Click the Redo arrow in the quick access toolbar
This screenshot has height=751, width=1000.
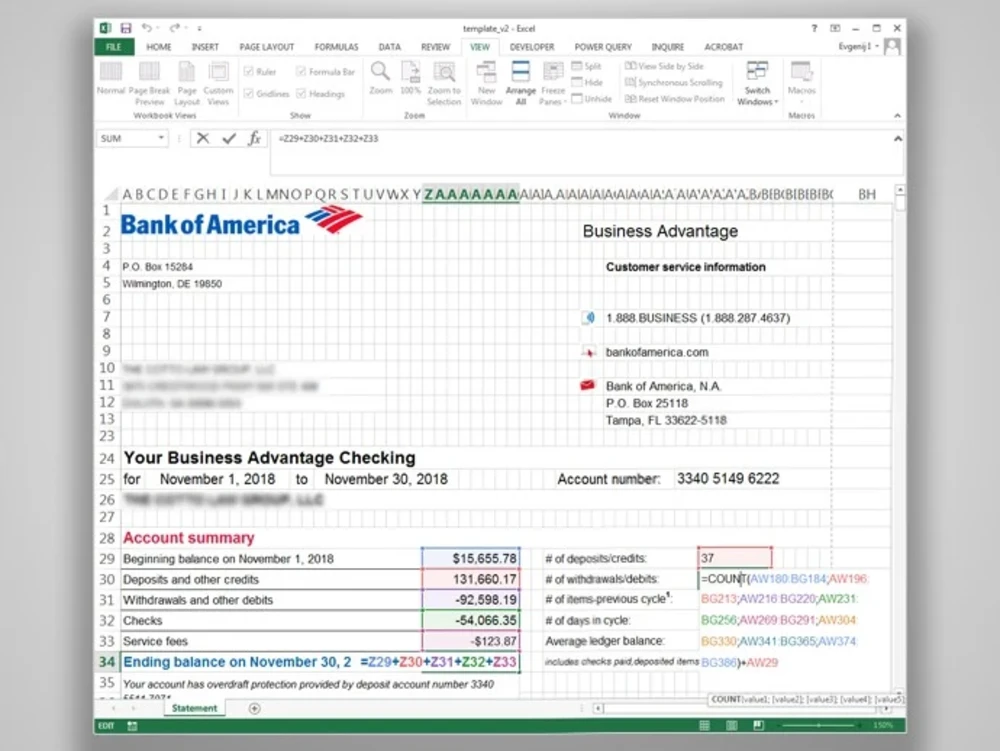(x=174, y=28)
